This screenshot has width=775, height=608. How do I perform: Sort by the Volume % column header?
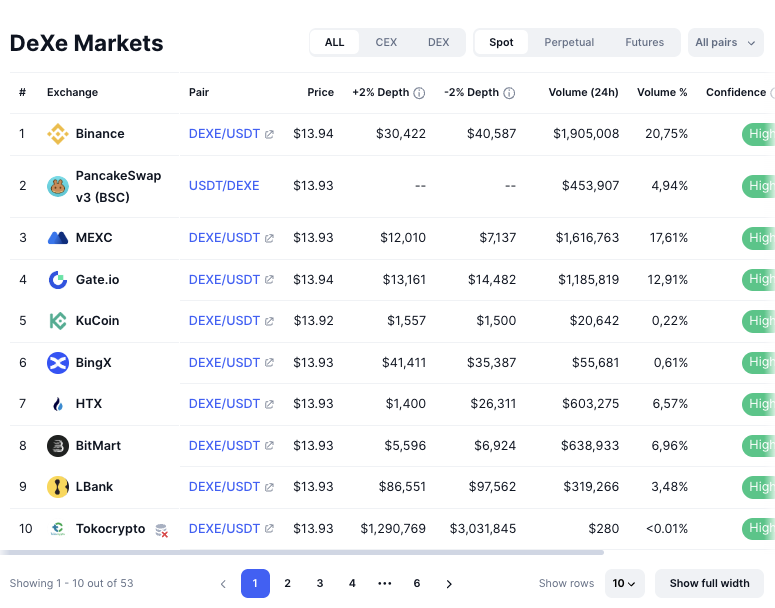point(662,92)
